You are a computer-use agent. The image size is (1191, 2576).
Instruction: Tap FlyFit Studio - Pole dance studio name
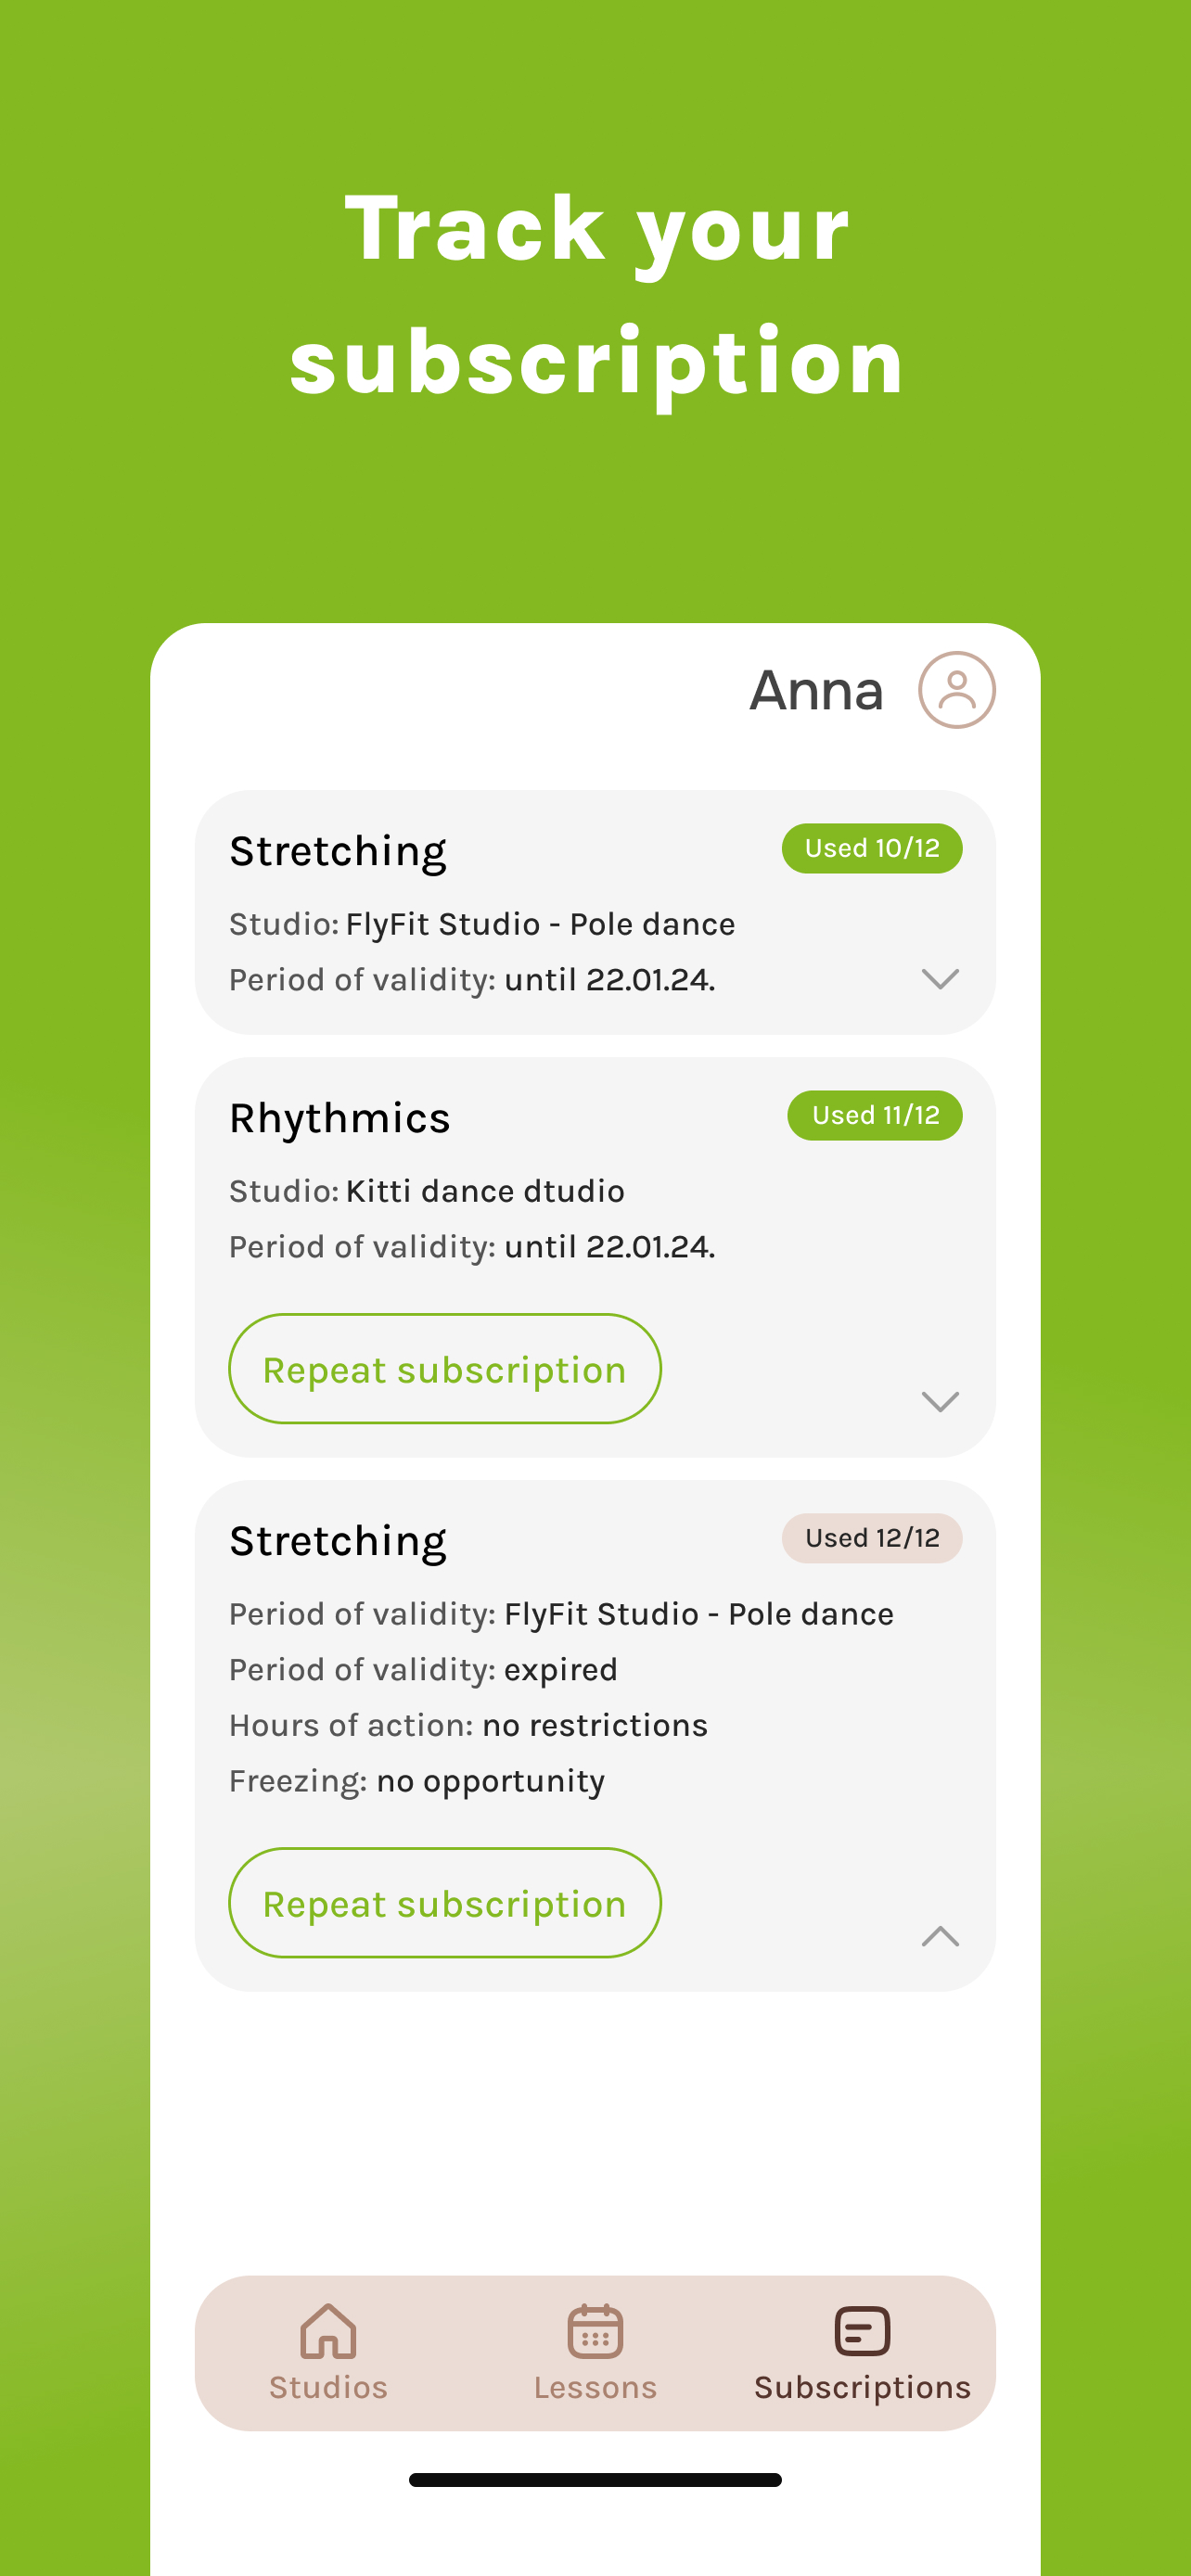(x=540, y=924)
